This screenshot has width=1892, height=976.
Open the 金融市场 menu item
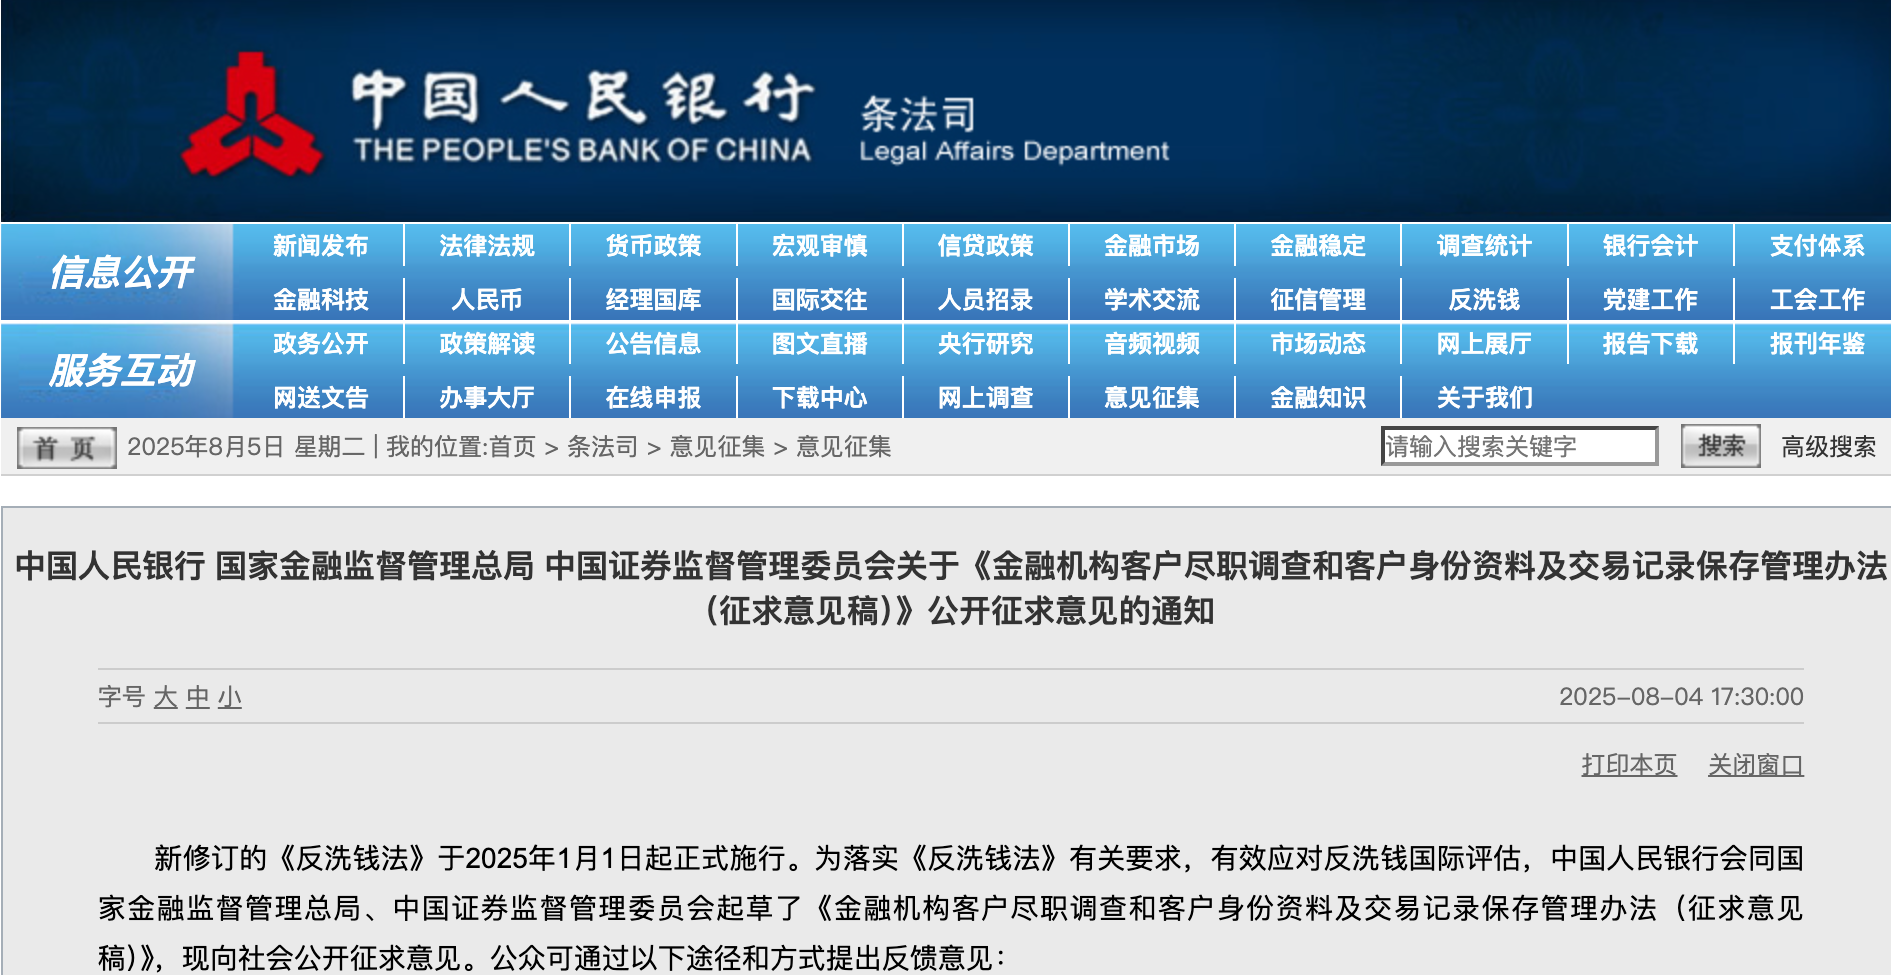pyautogui.click(x=1152, y=246)
